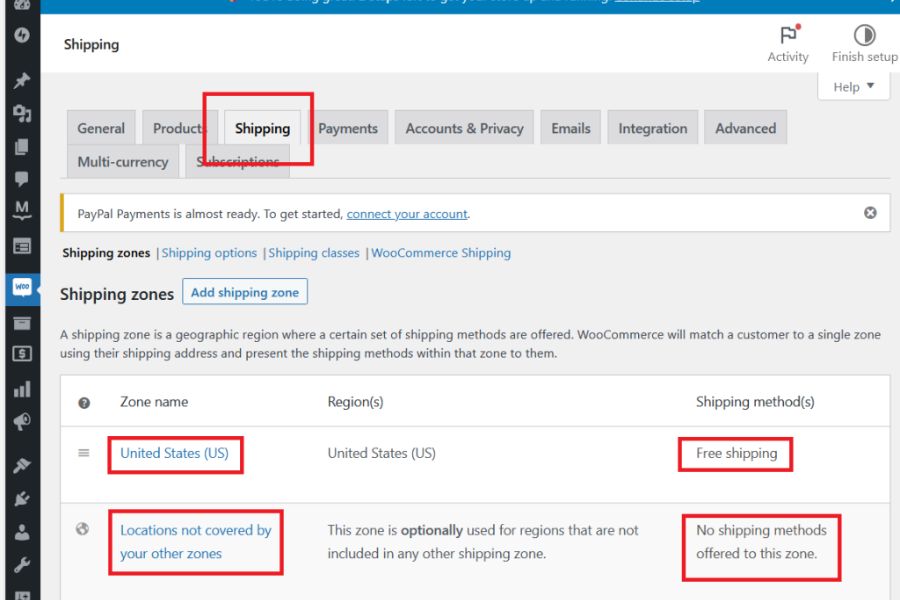
Task: Click the Finish setup progress icon
Action: [x=864, y=36]
